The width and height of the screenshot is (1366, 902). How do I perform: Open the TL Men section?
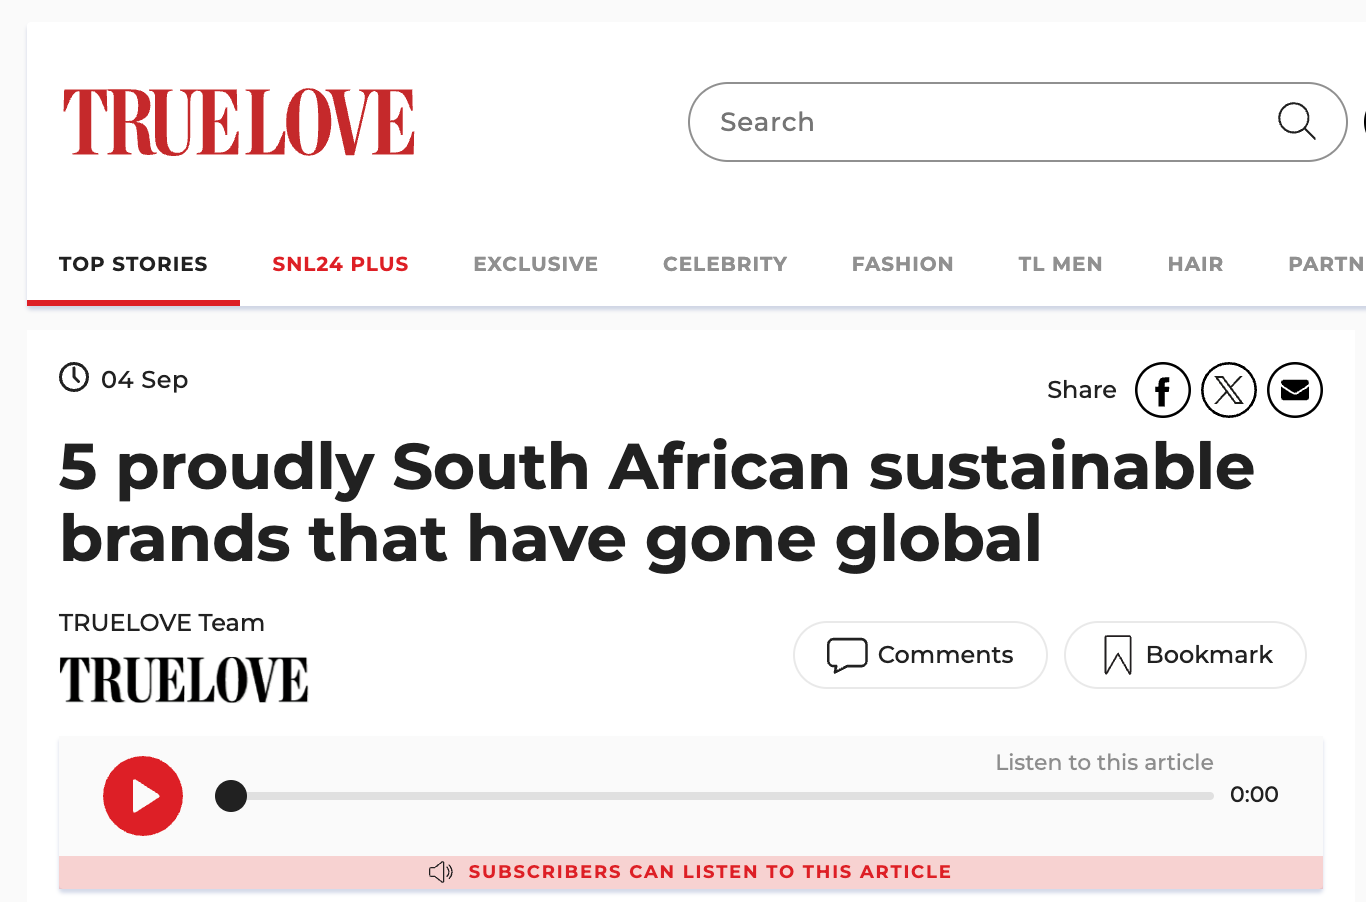(1060, 264)
